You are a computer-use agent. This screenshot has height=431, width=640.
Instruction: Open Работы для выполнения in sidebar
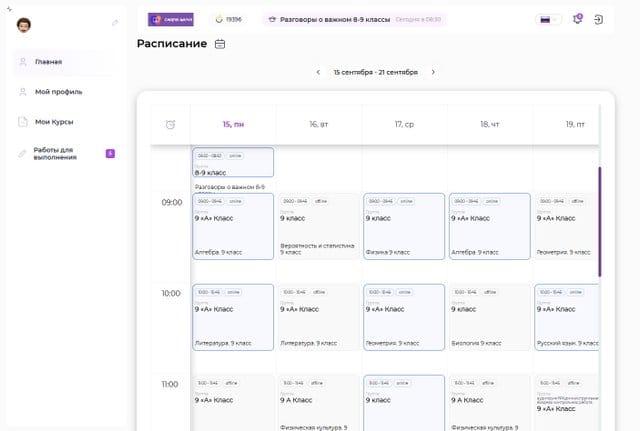coord(62,153)
